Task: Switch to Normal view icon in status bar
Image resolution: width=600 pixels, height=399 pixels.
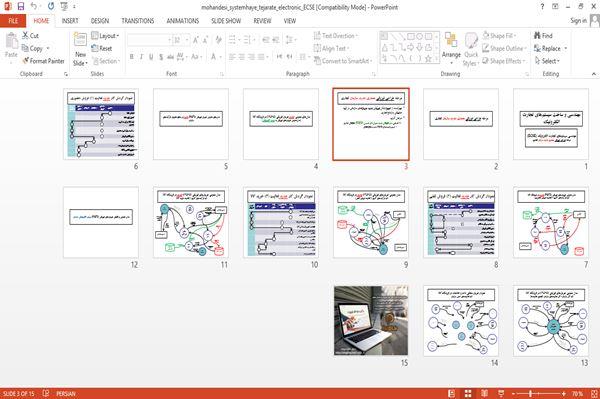Action: point(452,393)
